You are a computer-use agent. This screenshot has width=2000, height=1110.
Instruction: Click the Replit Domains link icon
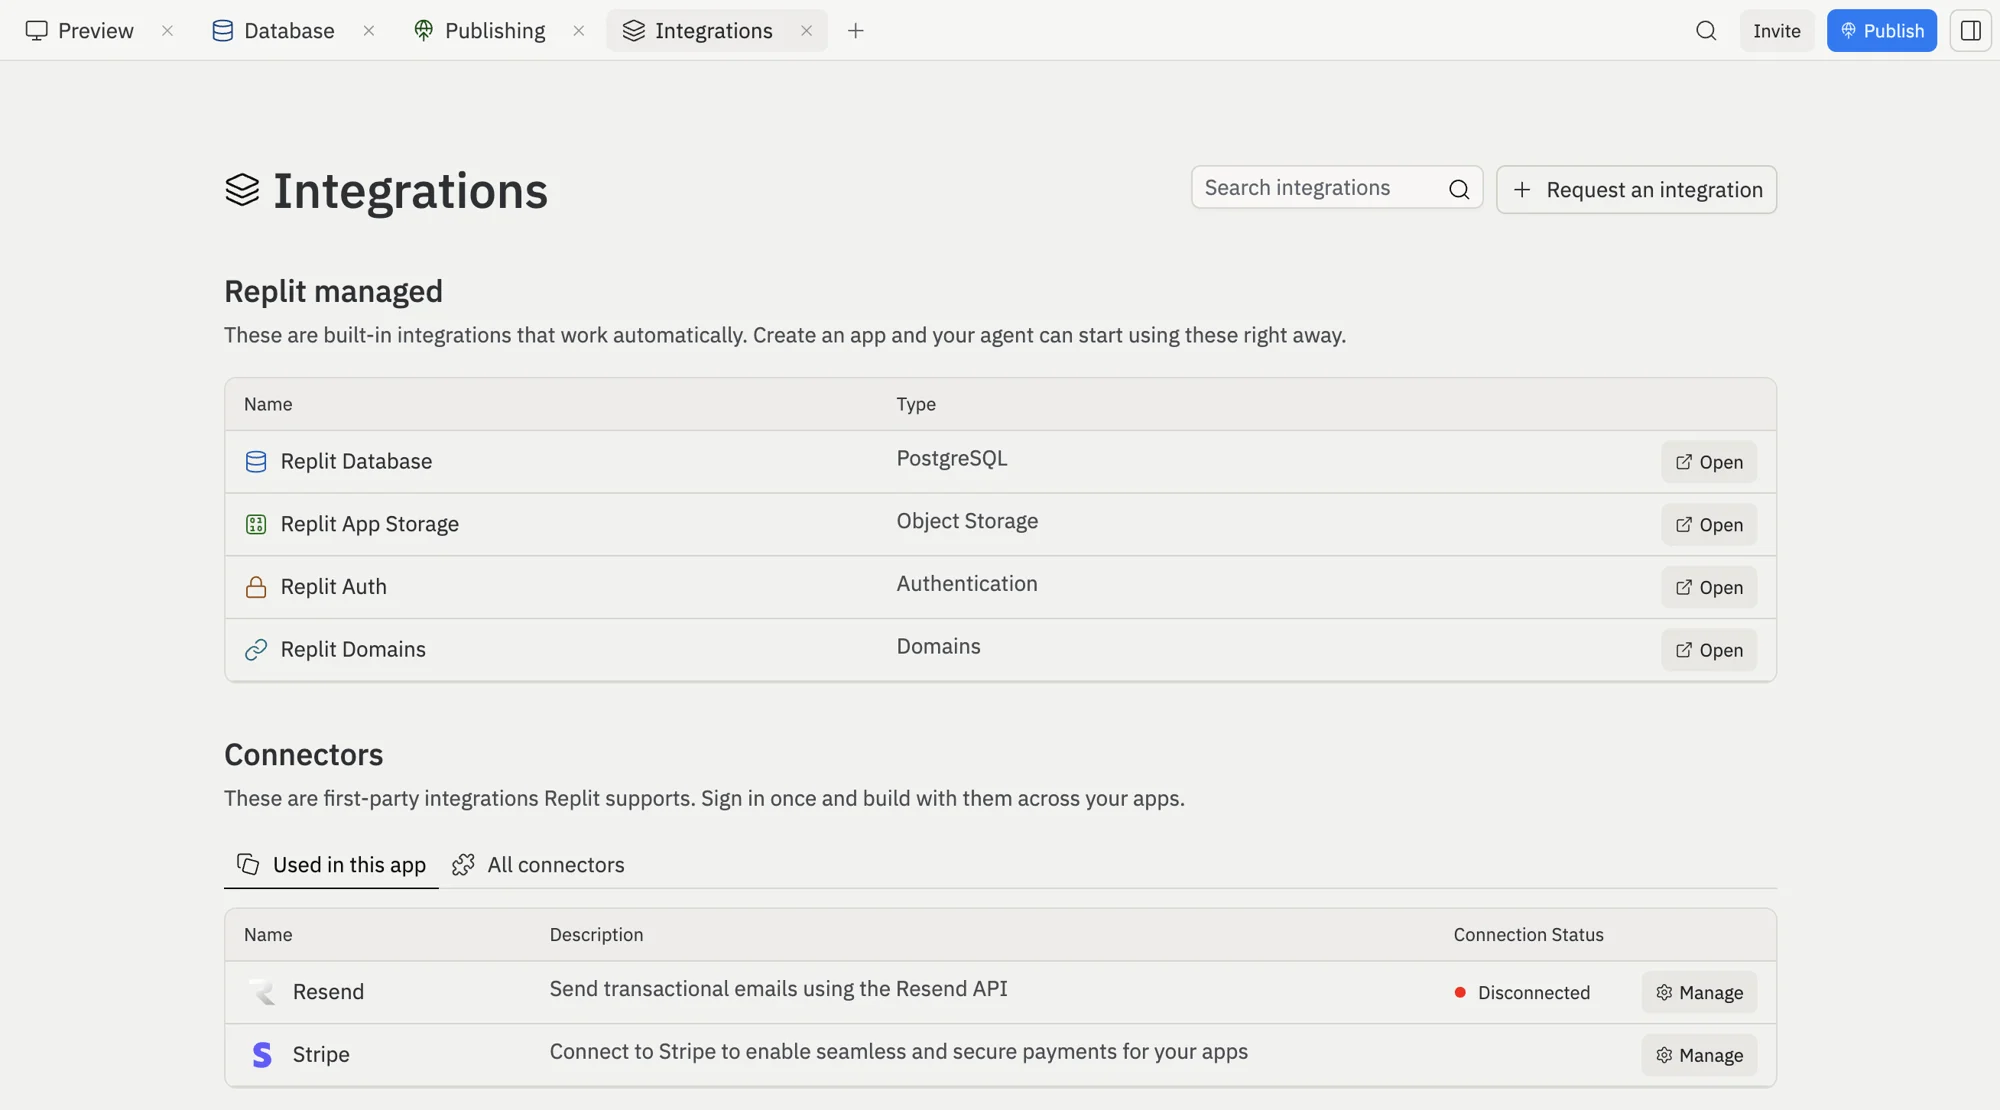256,650
